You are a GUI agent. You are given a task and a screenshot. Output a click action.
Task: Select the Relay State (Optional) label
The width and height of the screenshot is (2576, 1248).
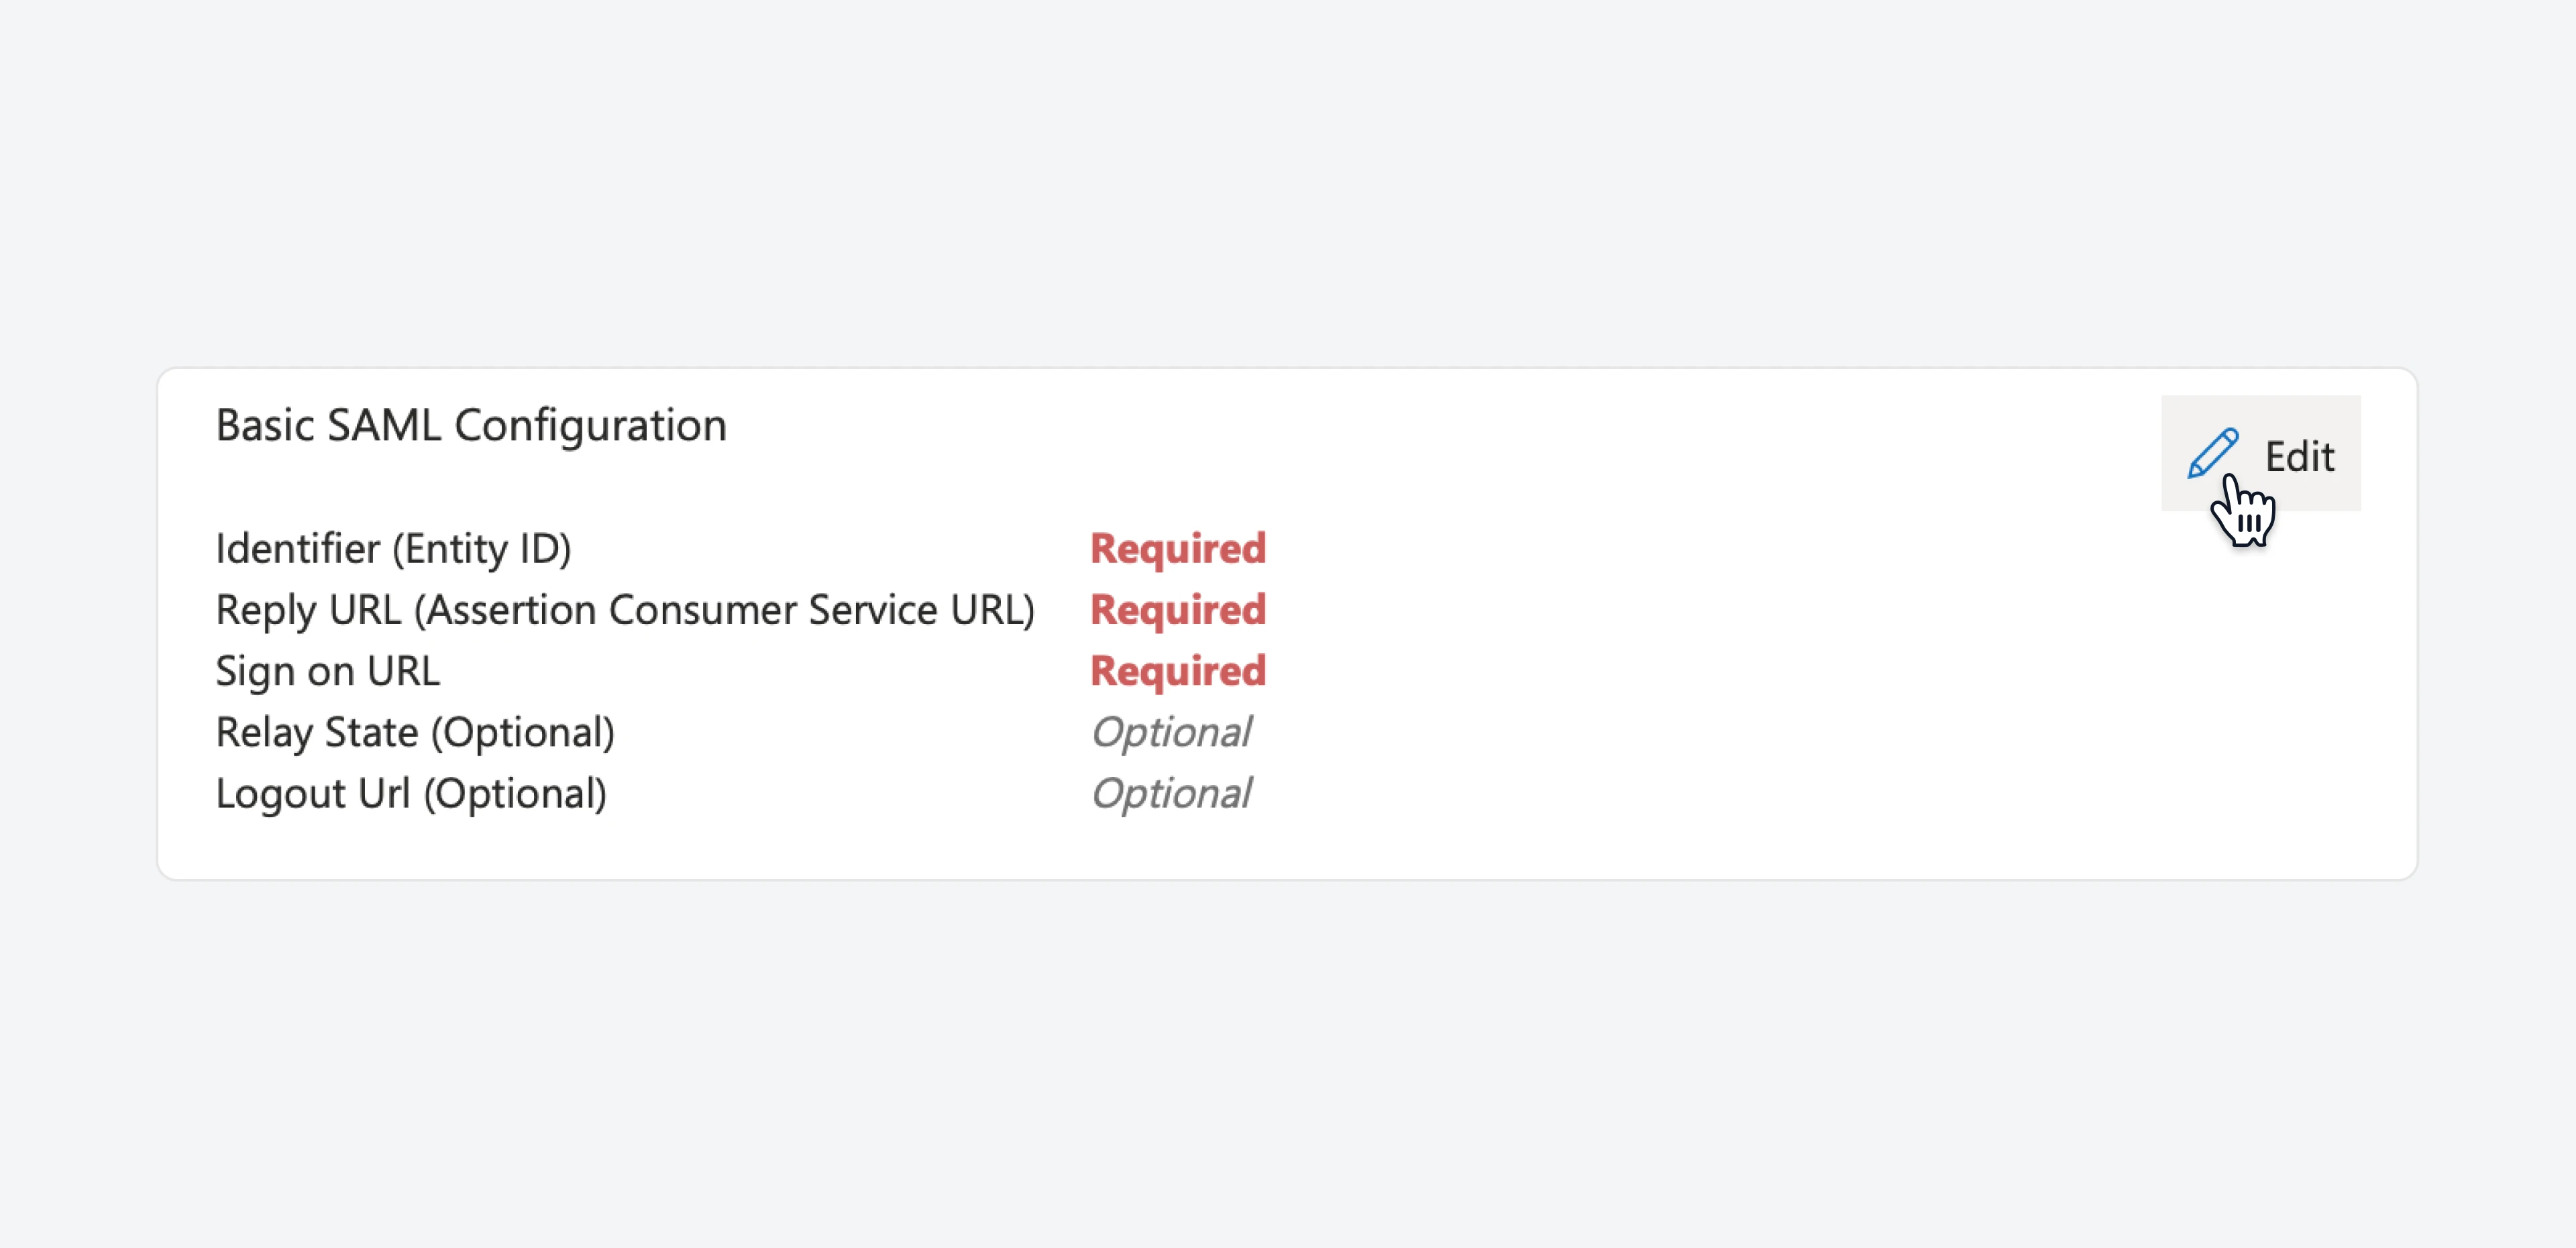pos(415,733)
